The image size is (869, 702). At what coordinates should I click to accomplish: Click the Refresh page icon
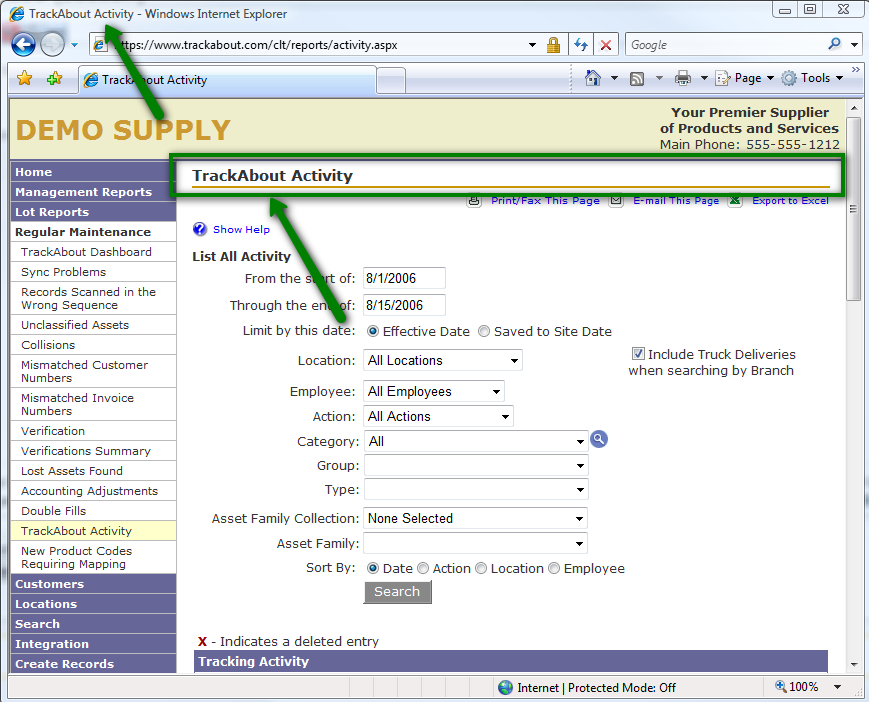[581, 45]
